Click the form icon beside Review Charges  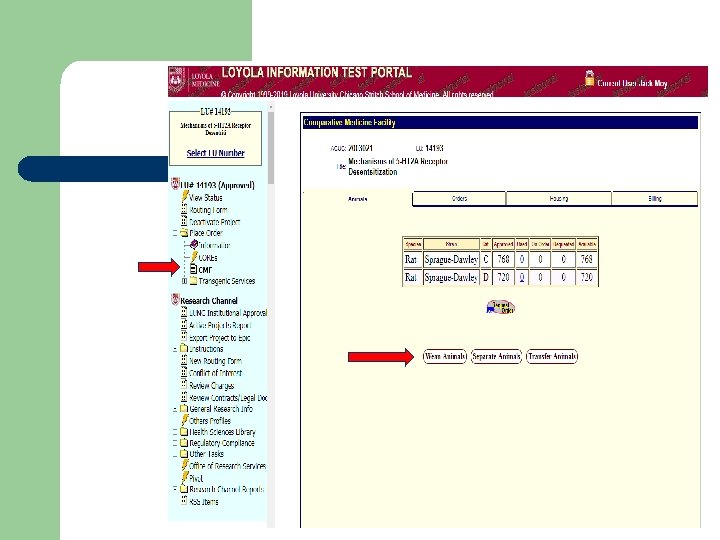[184, 385]
